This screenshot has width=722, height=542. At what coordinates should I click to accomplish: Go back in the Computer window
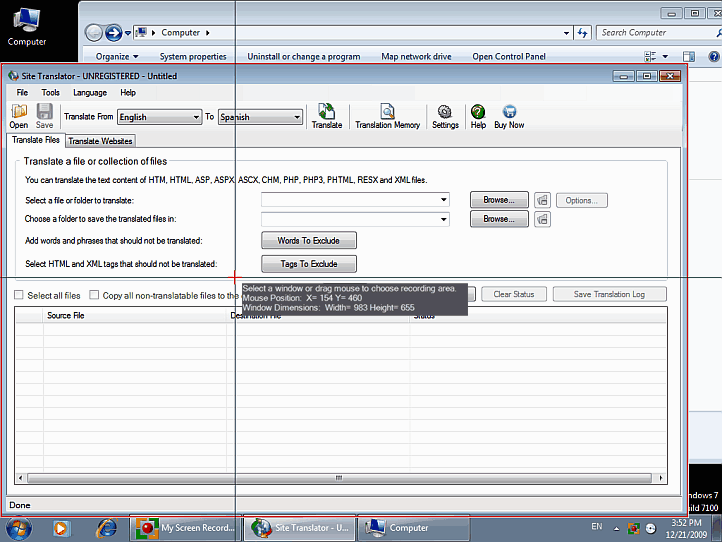94,33
